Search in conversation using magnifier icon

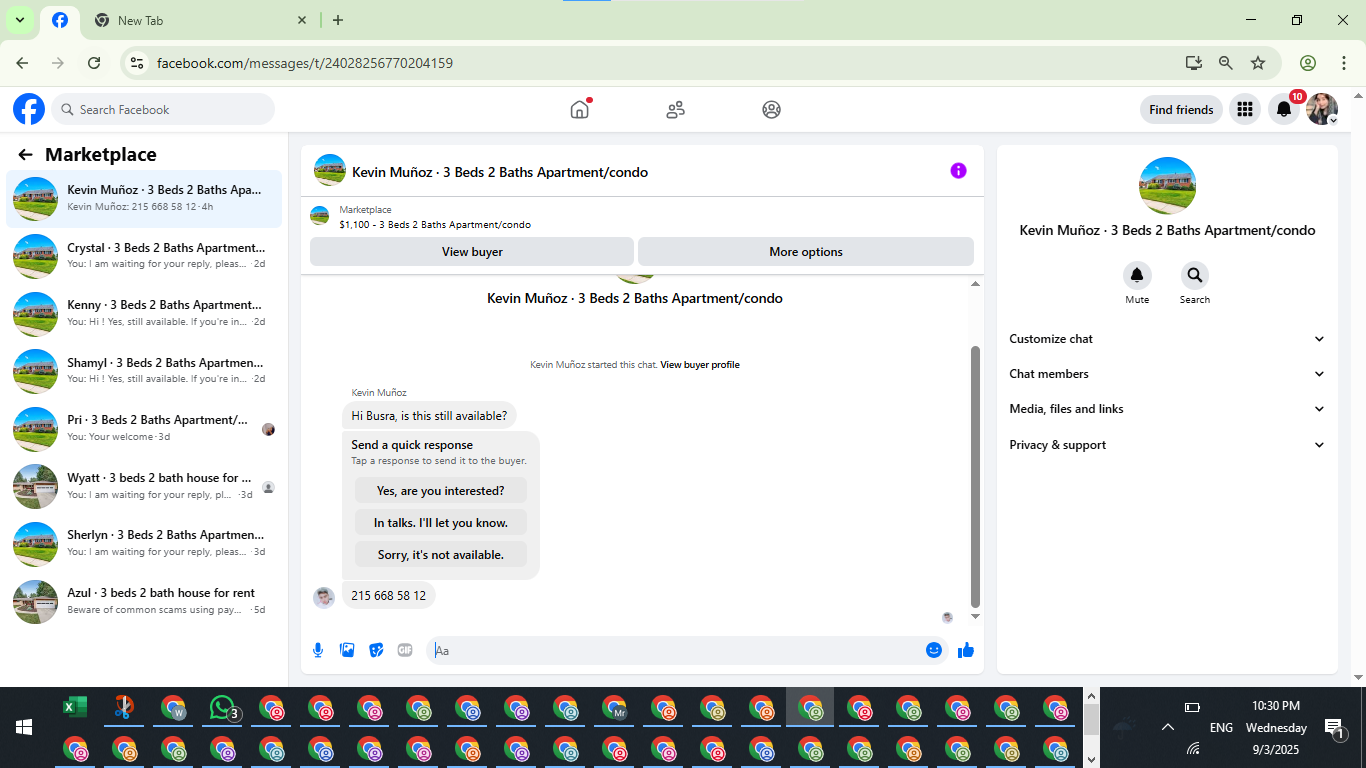pyautogui.click(x=1194, y=275)
